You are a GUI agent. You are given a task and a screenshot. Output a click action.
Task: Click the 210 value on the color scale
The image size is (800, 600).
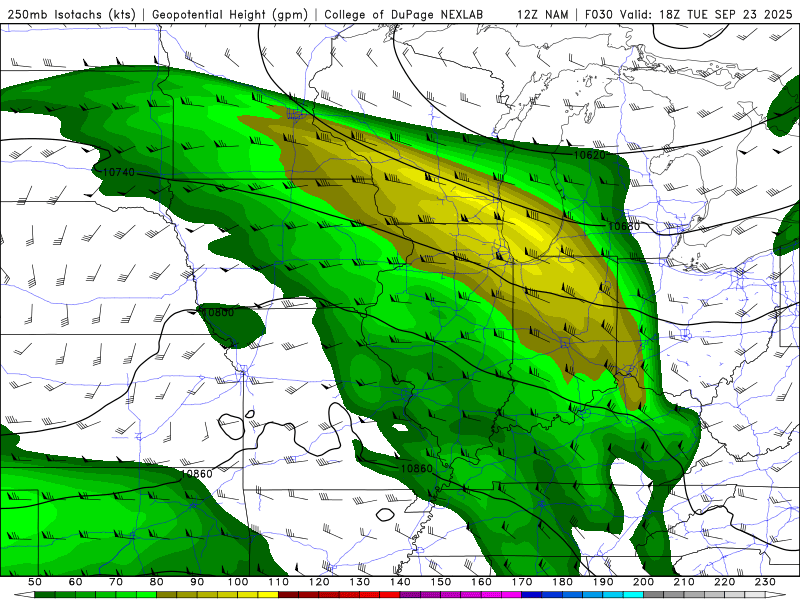pyautogui.click(x=684, y=582)
